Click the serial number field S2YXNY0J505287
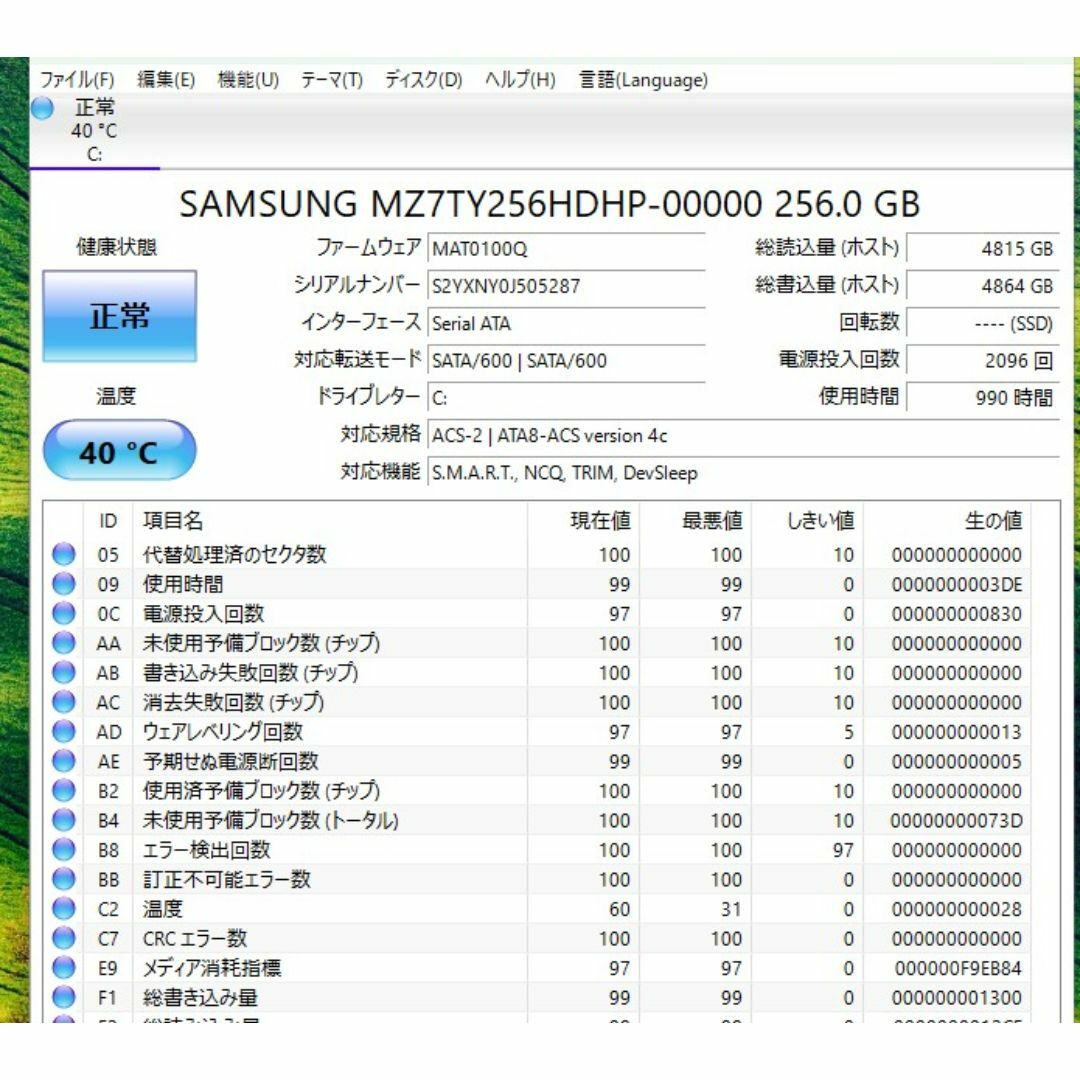This screenshot has height=1080, width=1080. [x=566, y=286]
